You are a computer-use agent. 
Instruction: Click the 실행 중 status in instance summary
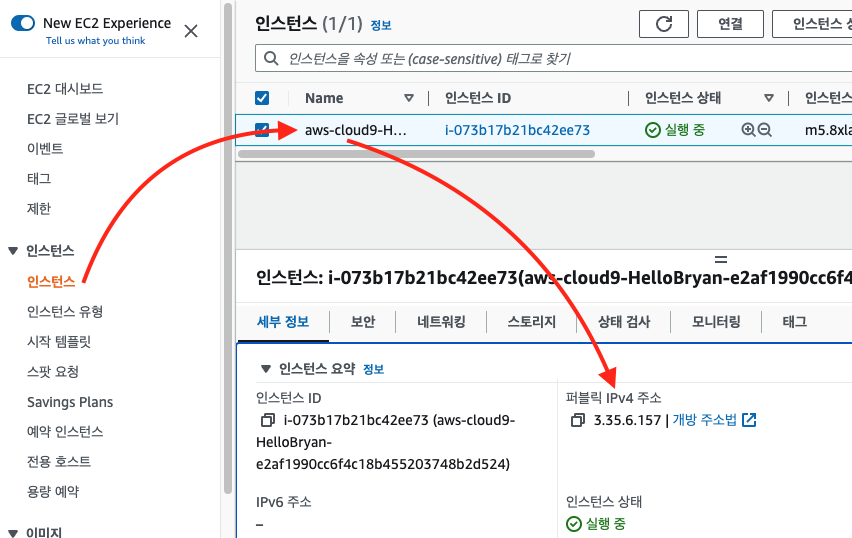(x=596, y=524)
